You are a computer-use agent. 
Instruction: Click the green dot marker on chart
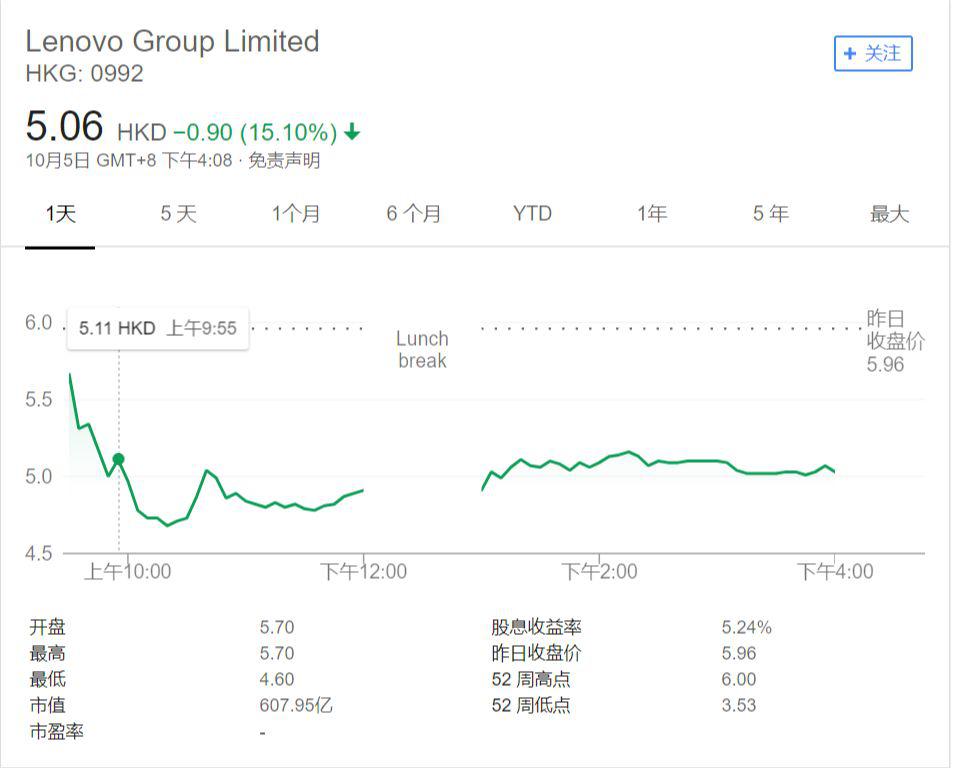tap(118, 459)
